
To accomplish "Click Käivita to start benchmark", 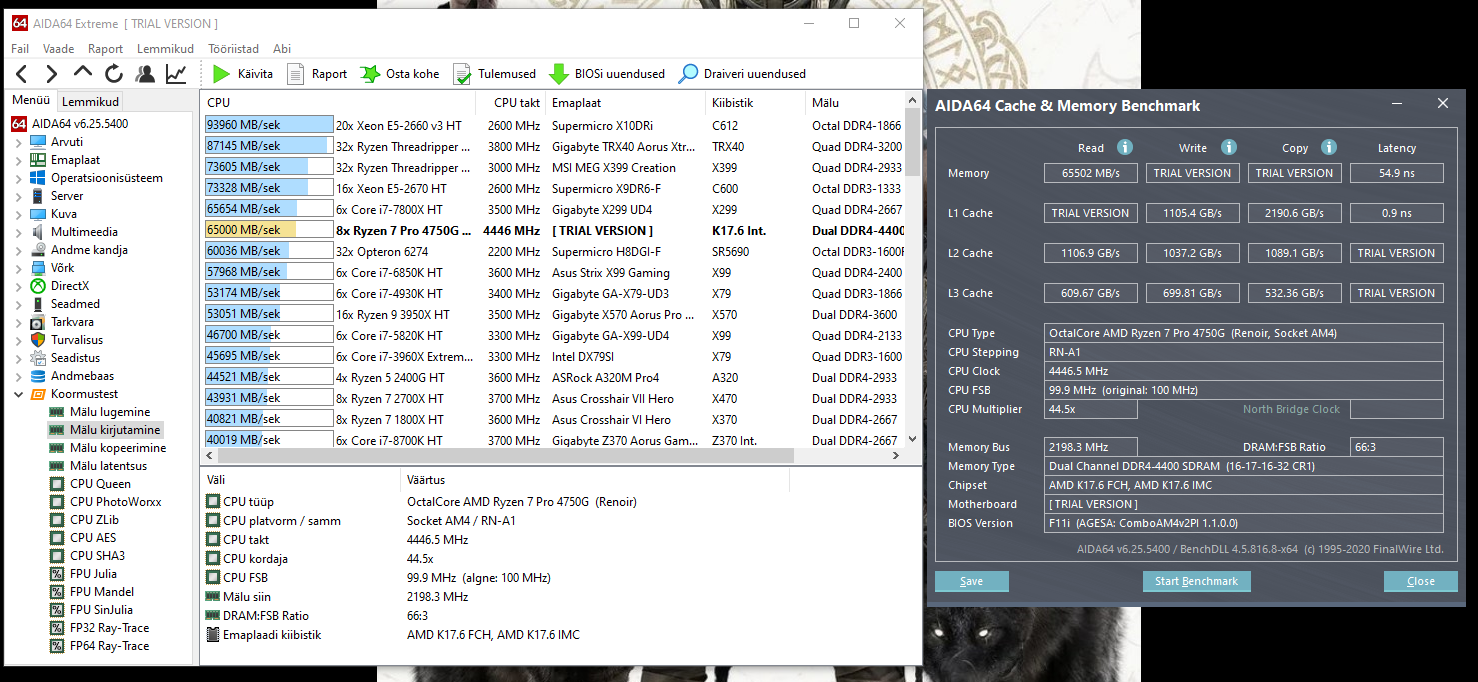I will [243, 73].
